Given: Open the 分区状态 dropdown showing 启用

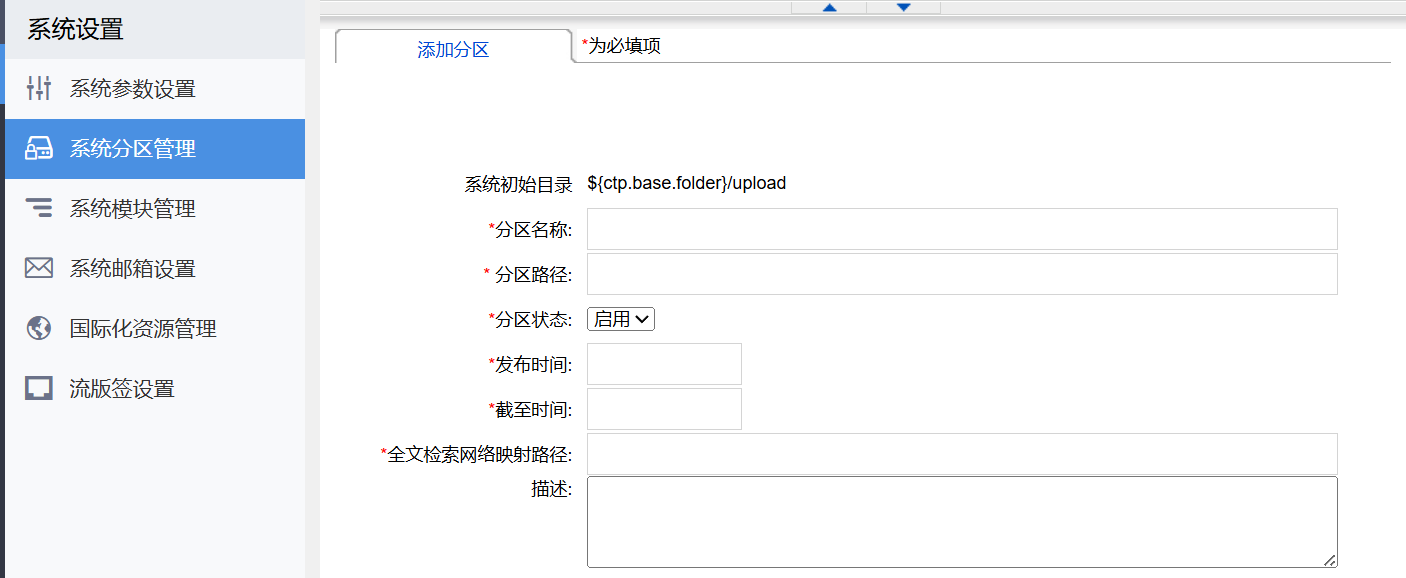Looking at the screenshot, I should click(x=621, y=319).
